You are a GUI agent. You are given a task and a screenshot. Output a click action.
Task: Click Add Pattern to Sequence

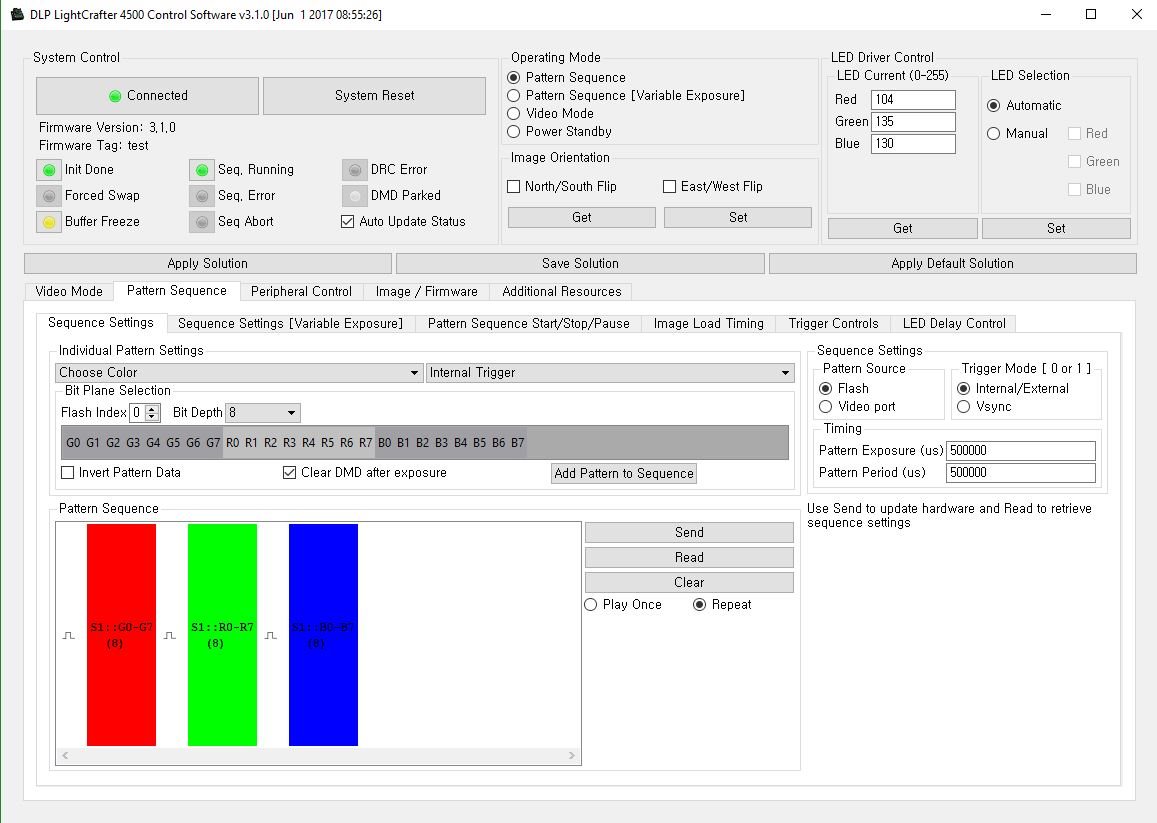click(x=624, y=473)
